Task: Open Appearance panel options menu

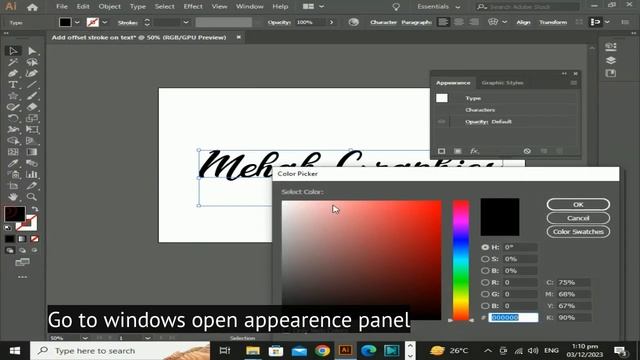Action: (x=573, y=83)
